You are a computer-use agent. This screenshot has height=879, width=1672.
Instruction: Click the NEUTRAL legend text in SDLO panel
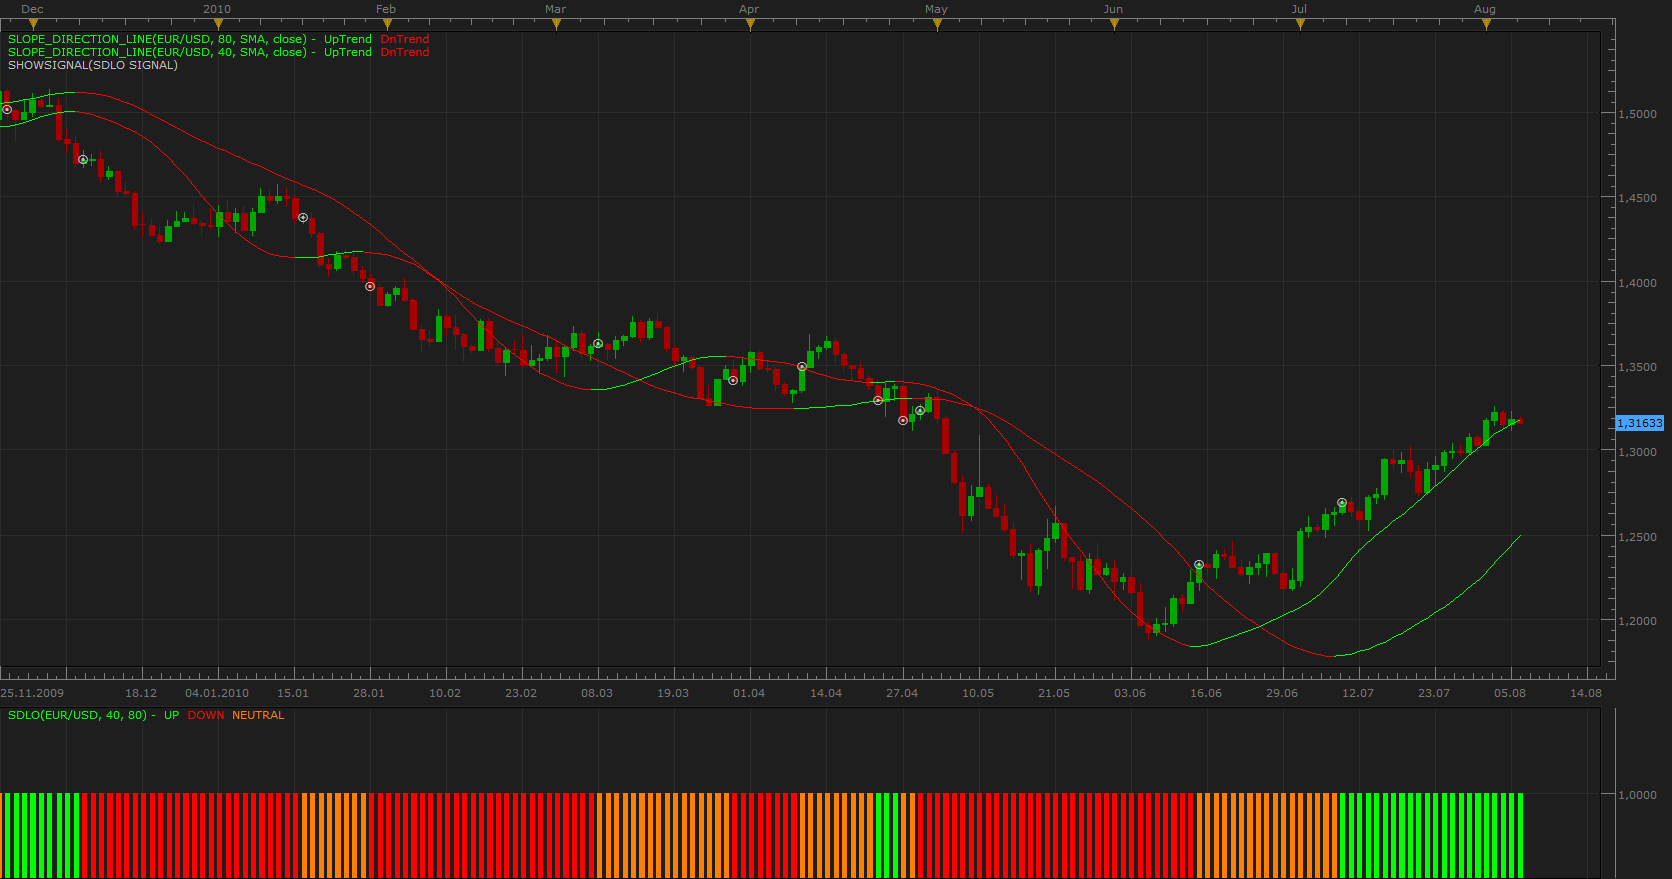coord(258,715)
